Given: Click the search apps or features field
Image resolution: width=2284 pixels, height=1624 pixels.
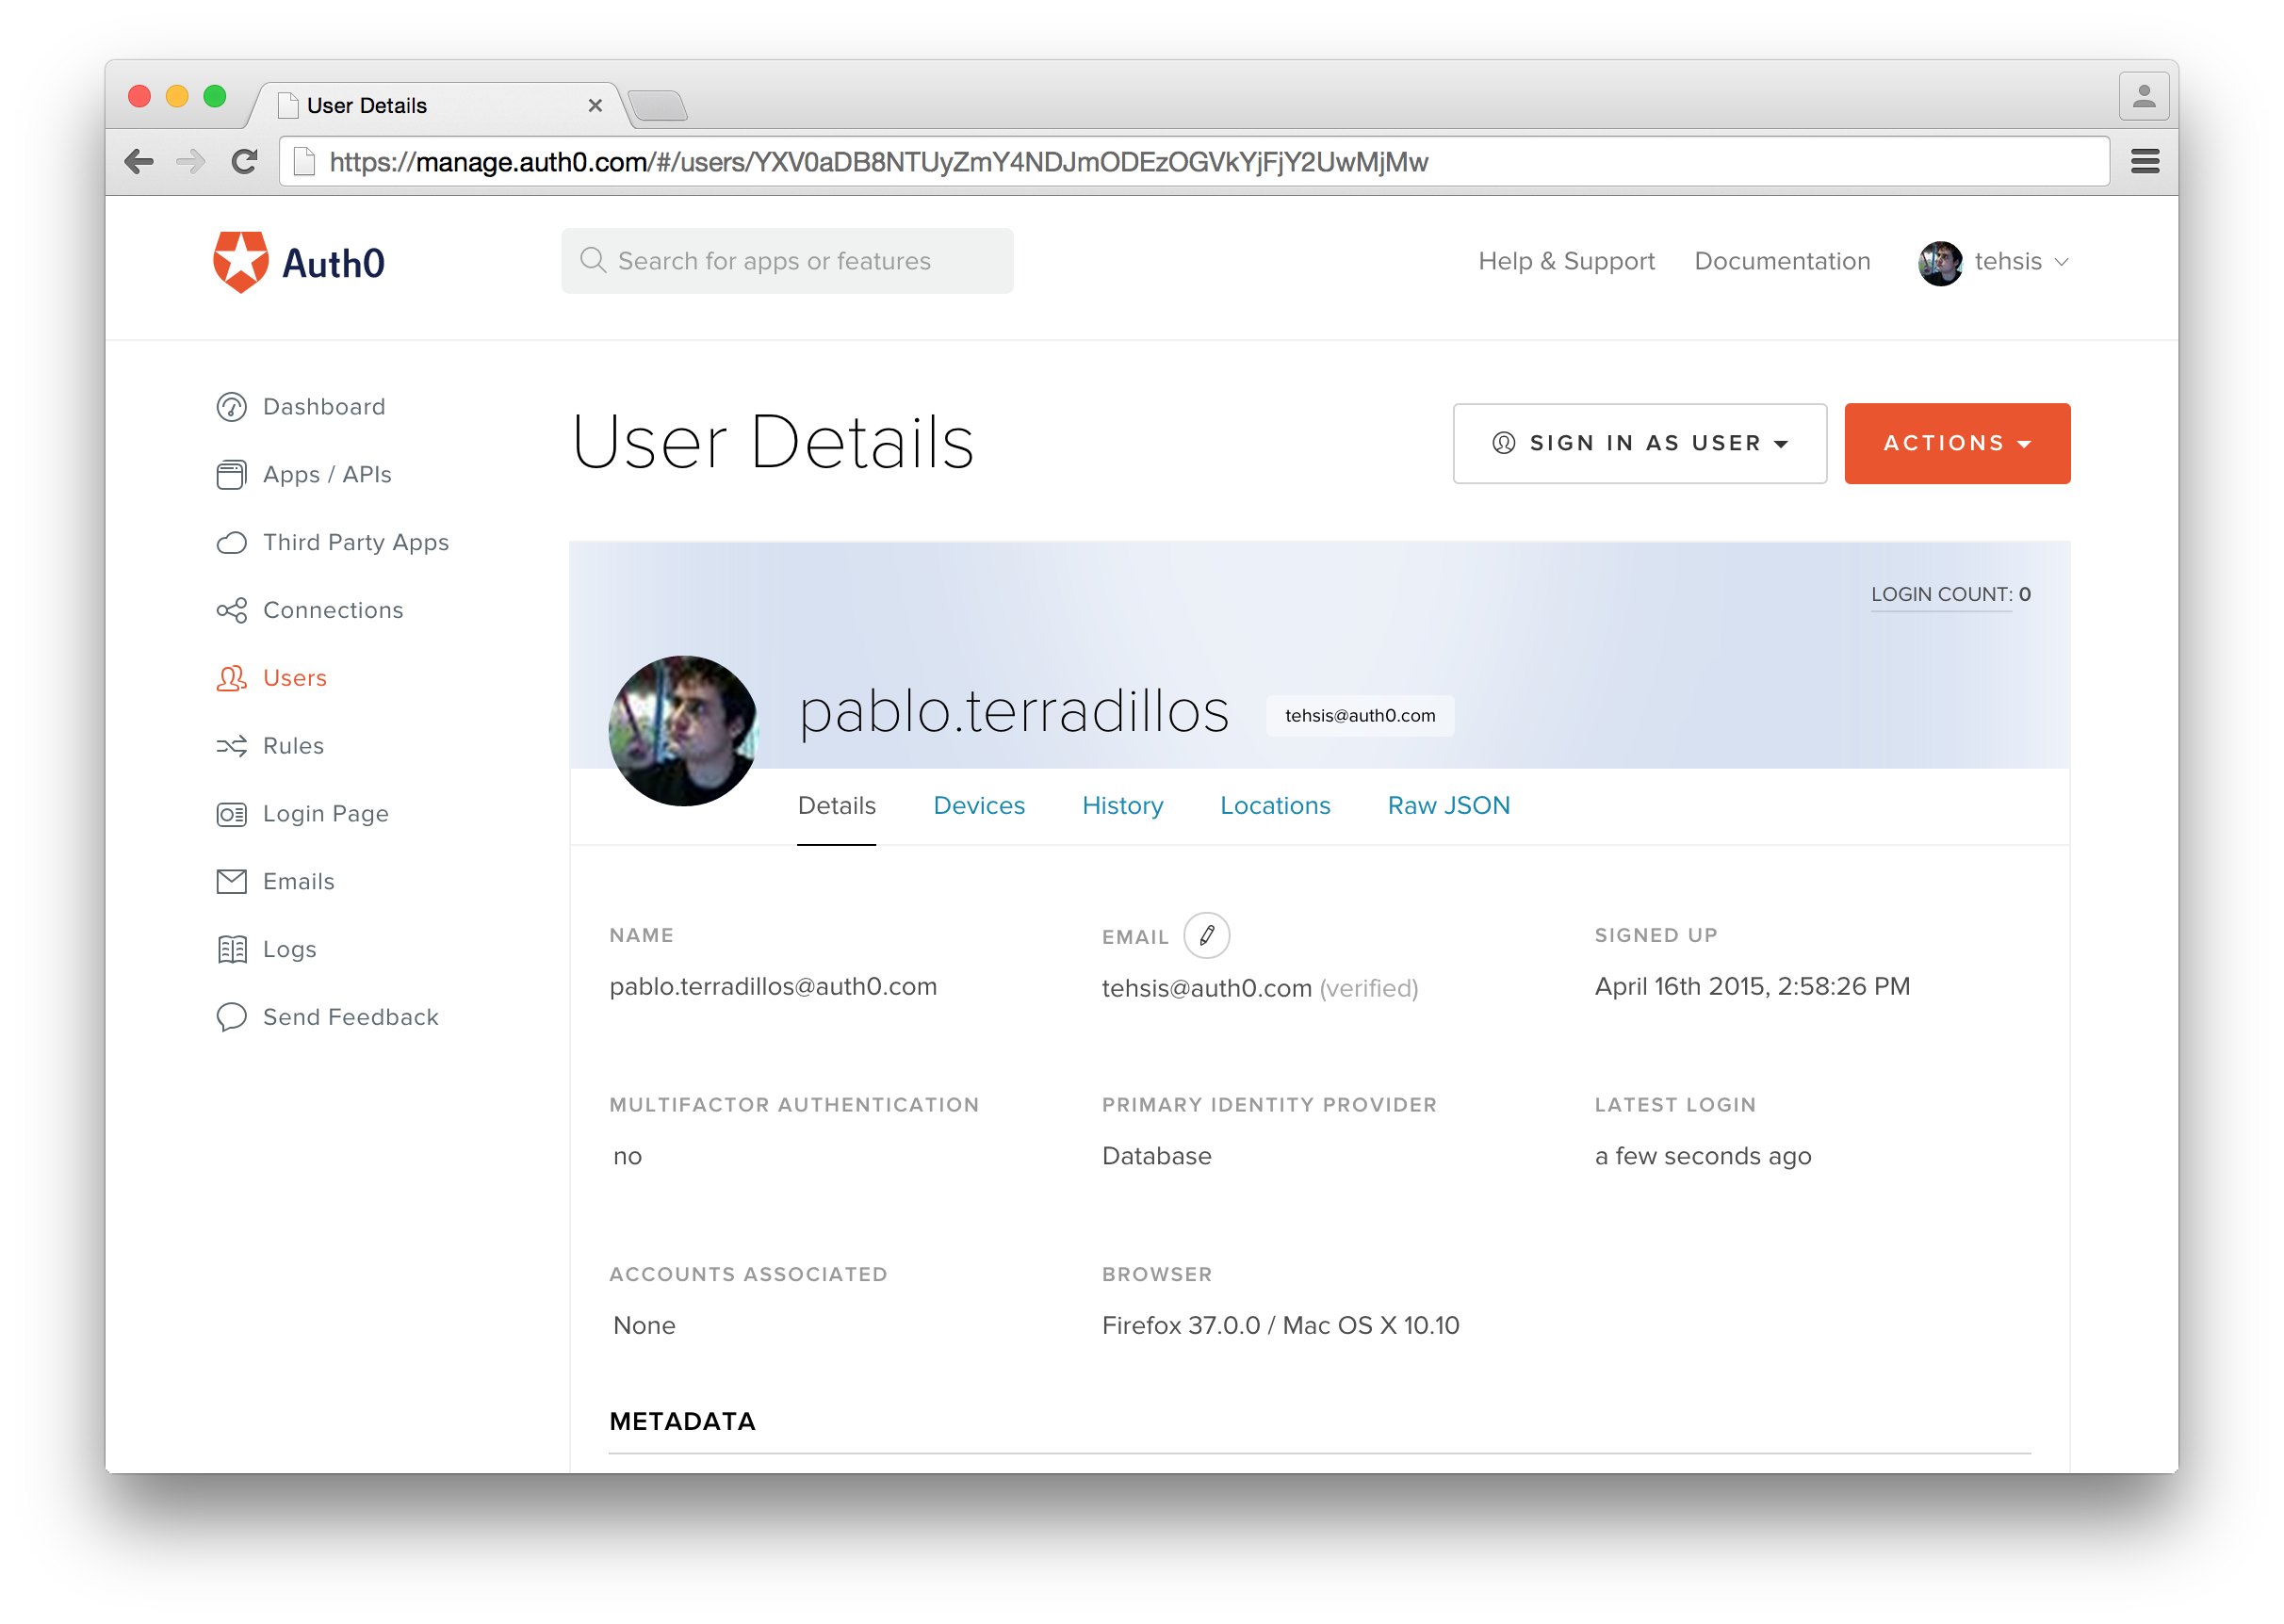Looking at the screenshot, I should coord(787,261).
